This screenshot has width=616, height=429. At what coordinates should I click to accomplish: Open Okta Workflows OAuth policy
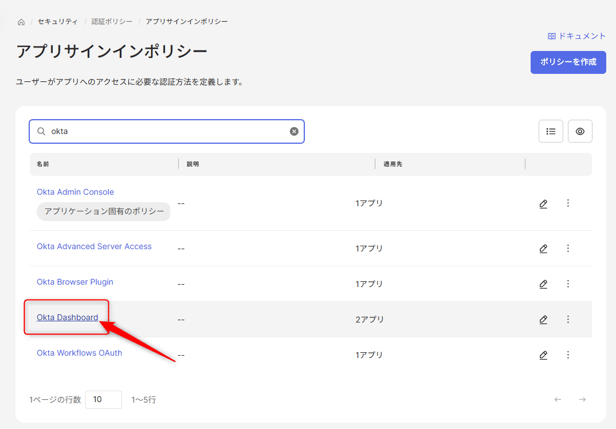click(x=79, y=353)
